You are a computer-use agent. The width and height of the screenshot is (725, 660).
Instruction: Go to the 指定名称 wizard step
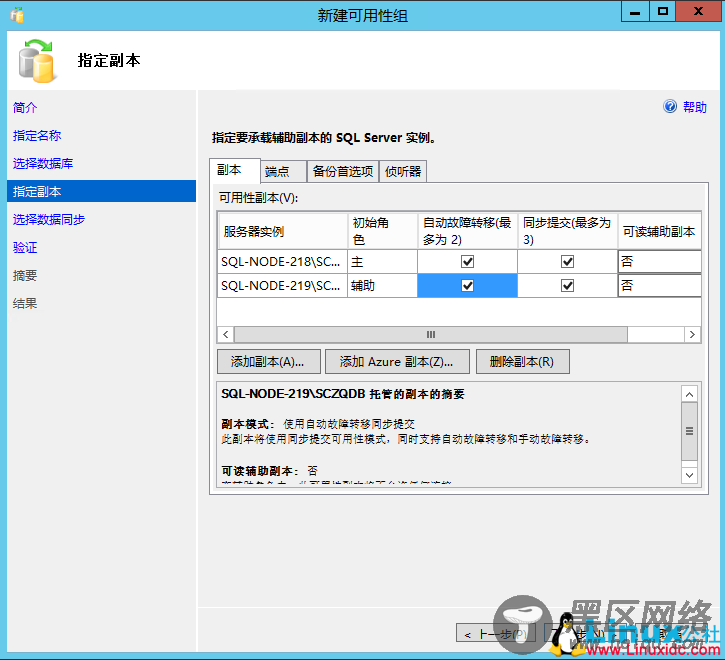[37, 136]
